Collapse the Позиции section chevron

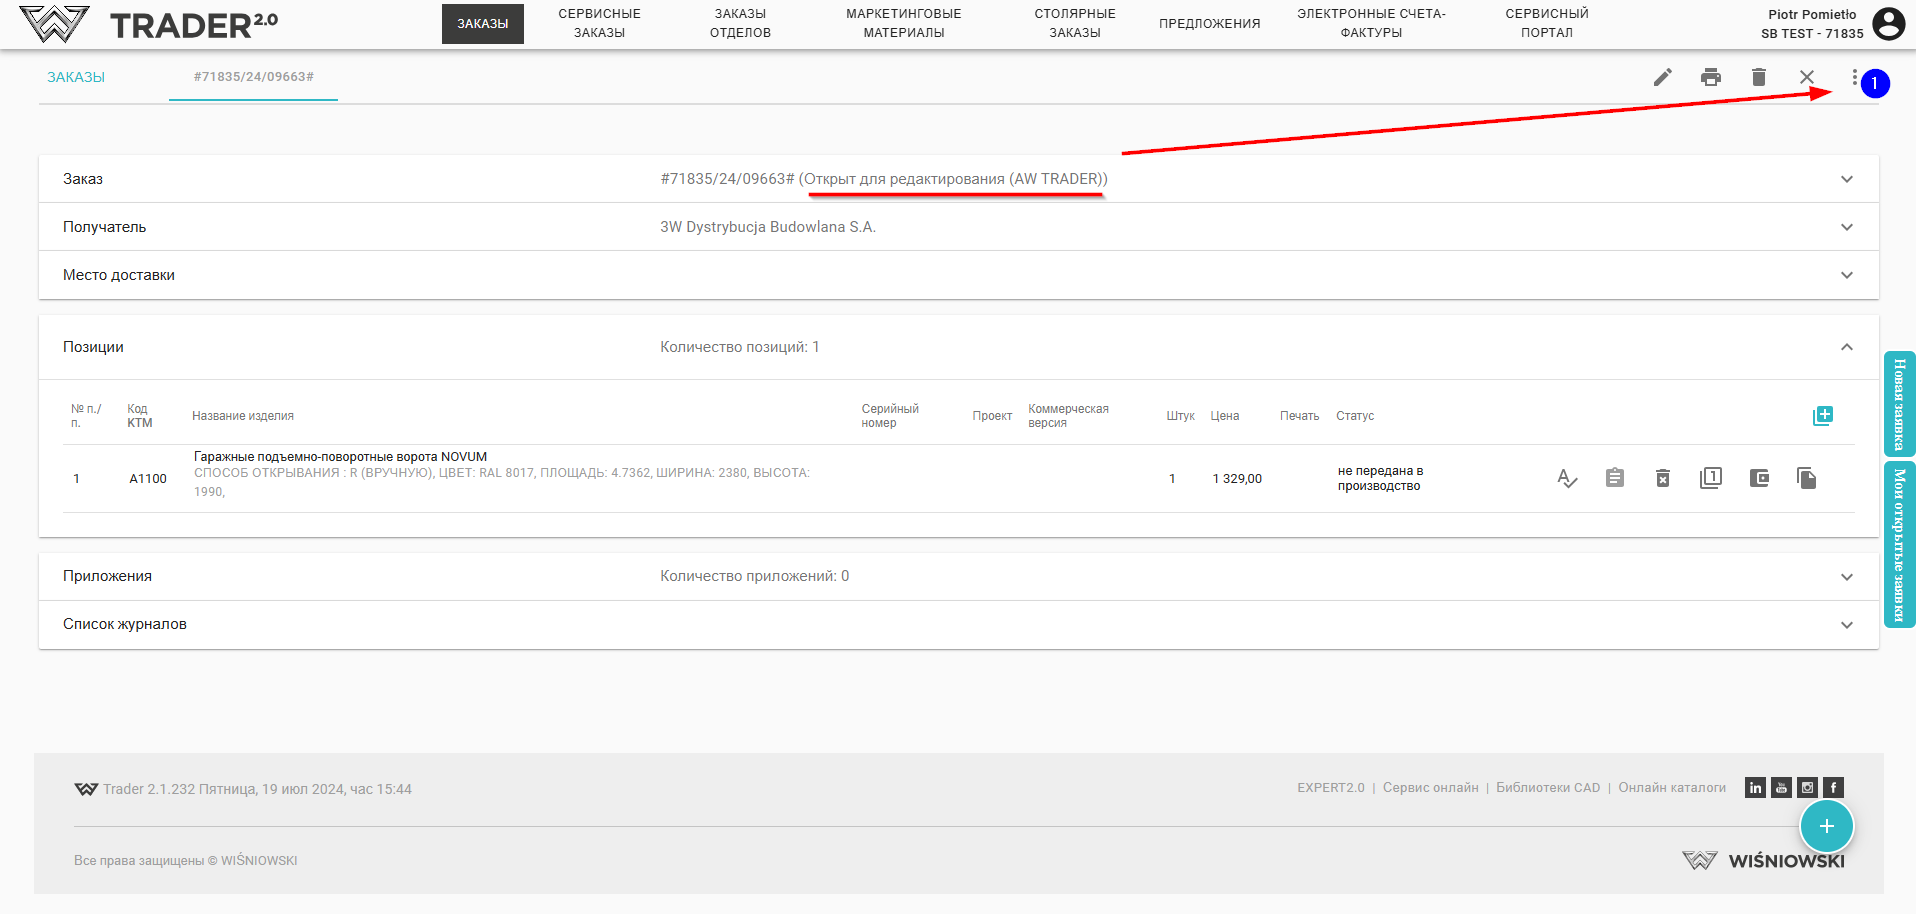tap(1846, 347)
